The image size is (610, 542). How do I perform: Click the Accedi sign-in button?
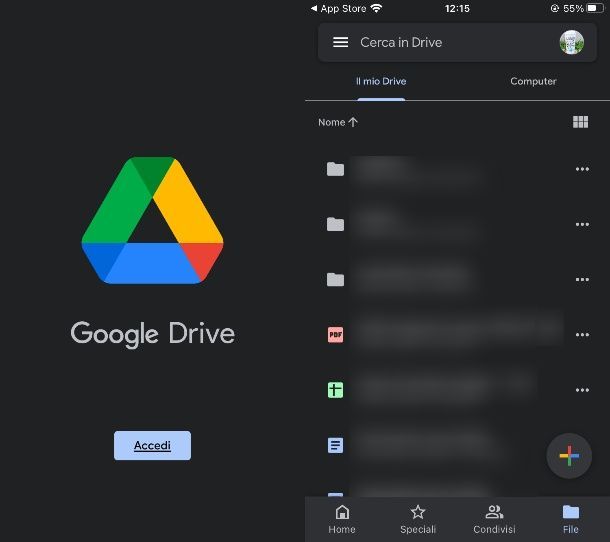[152, 445]
